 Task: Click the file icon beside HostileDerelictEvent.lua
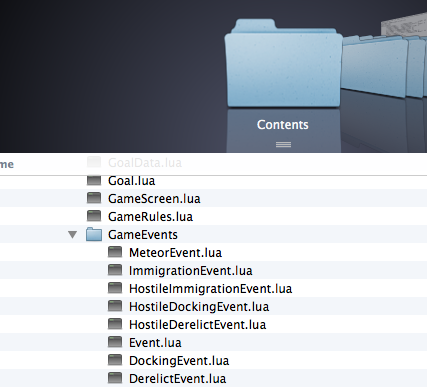pyautogui.click(x=115, y=324)
